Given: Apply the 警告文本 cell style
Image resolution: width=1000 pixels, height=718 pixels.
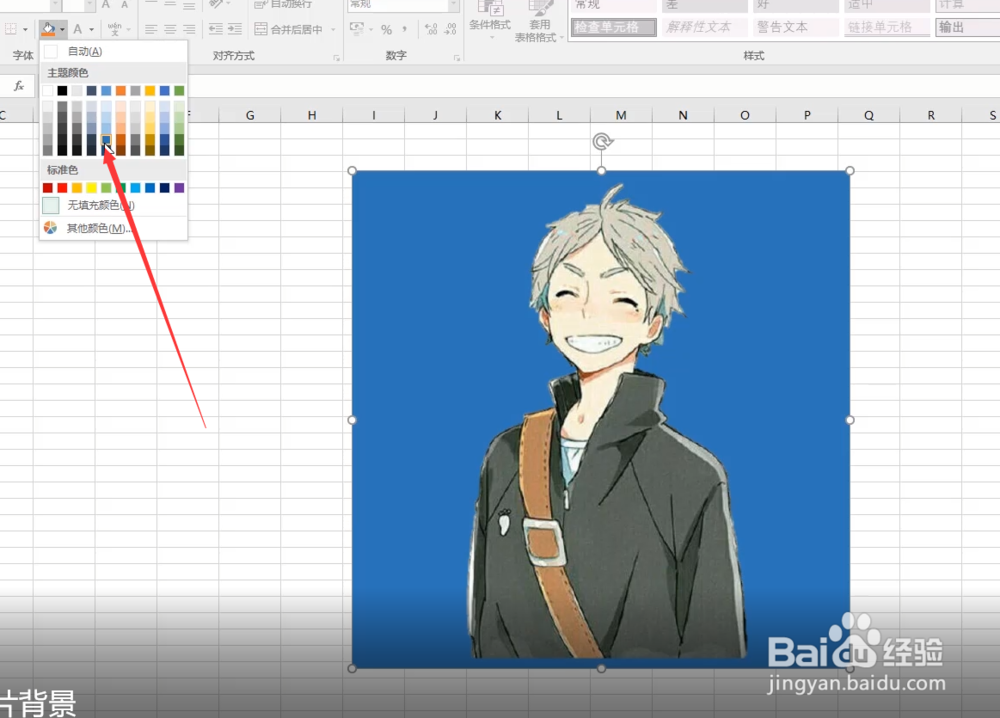Looking at the screenshot, I should (796, 27).
